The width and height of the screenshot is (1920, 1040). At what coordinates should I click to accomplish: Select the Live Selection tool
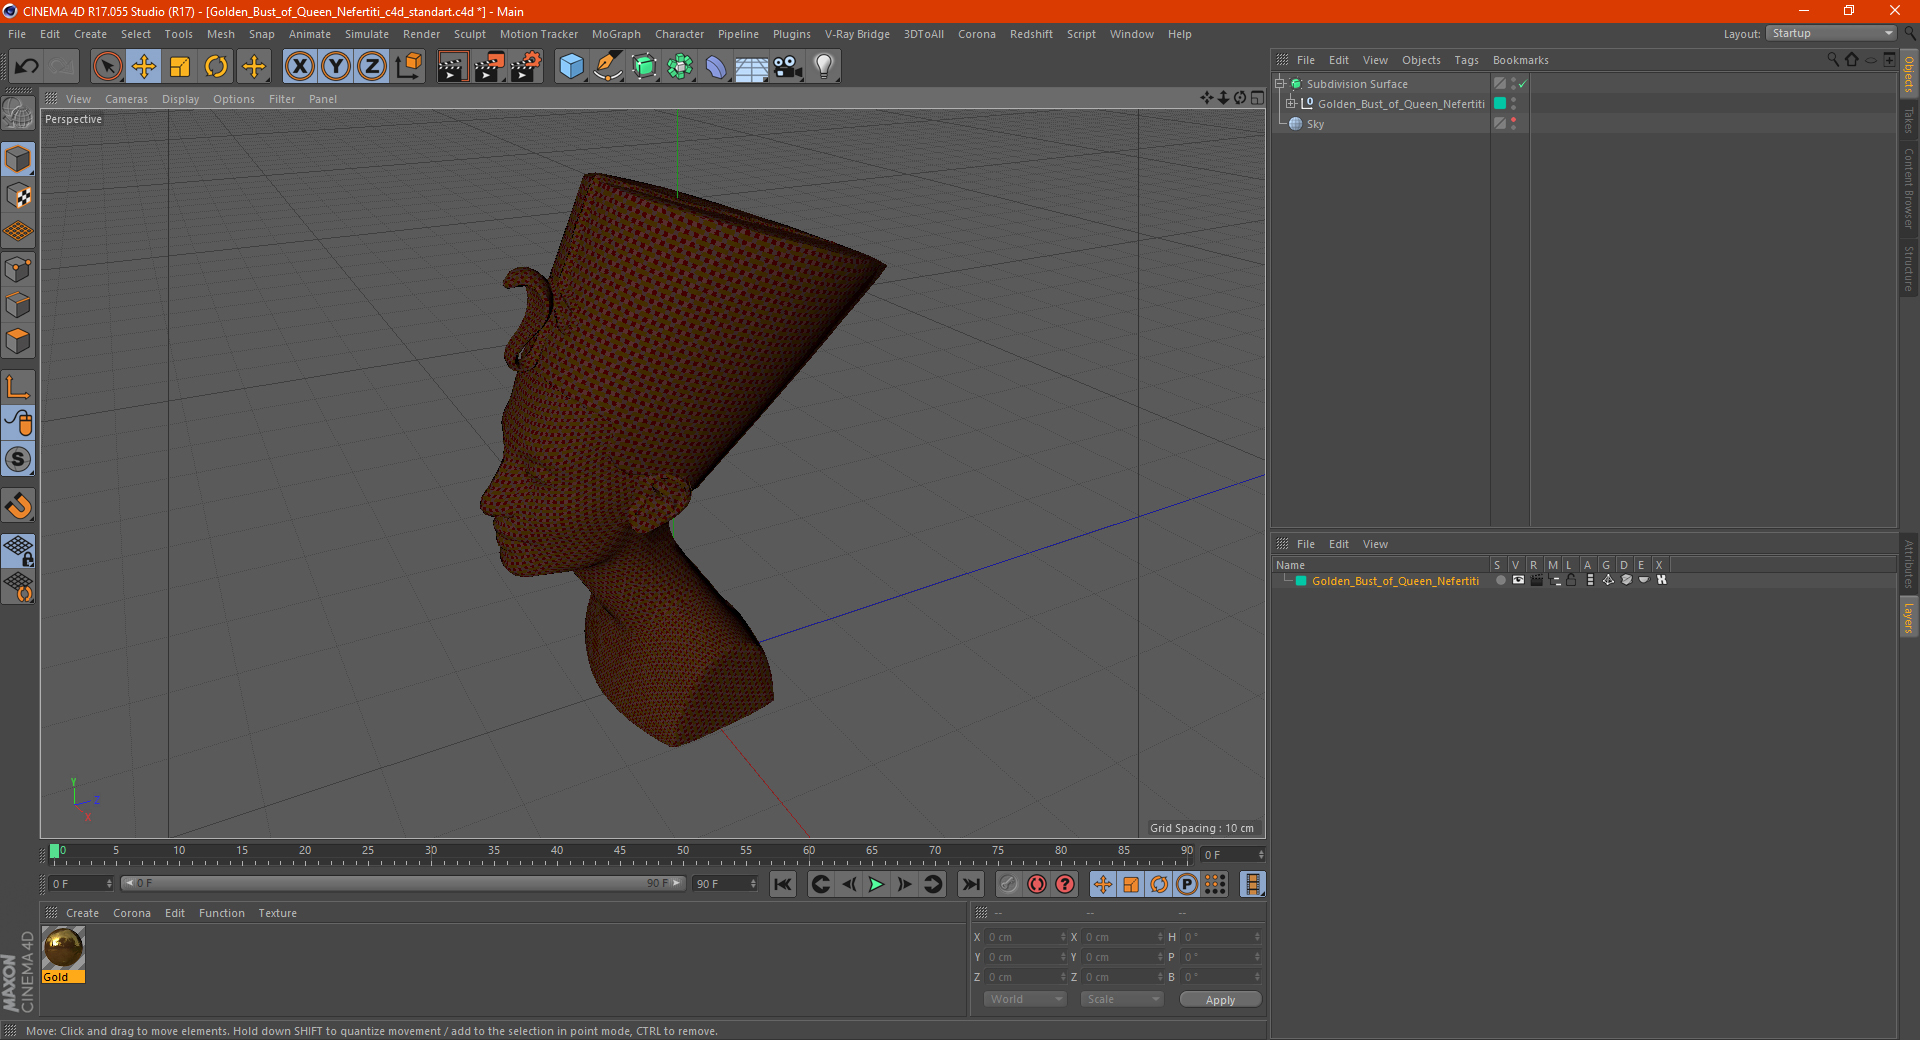click(107, 67)
